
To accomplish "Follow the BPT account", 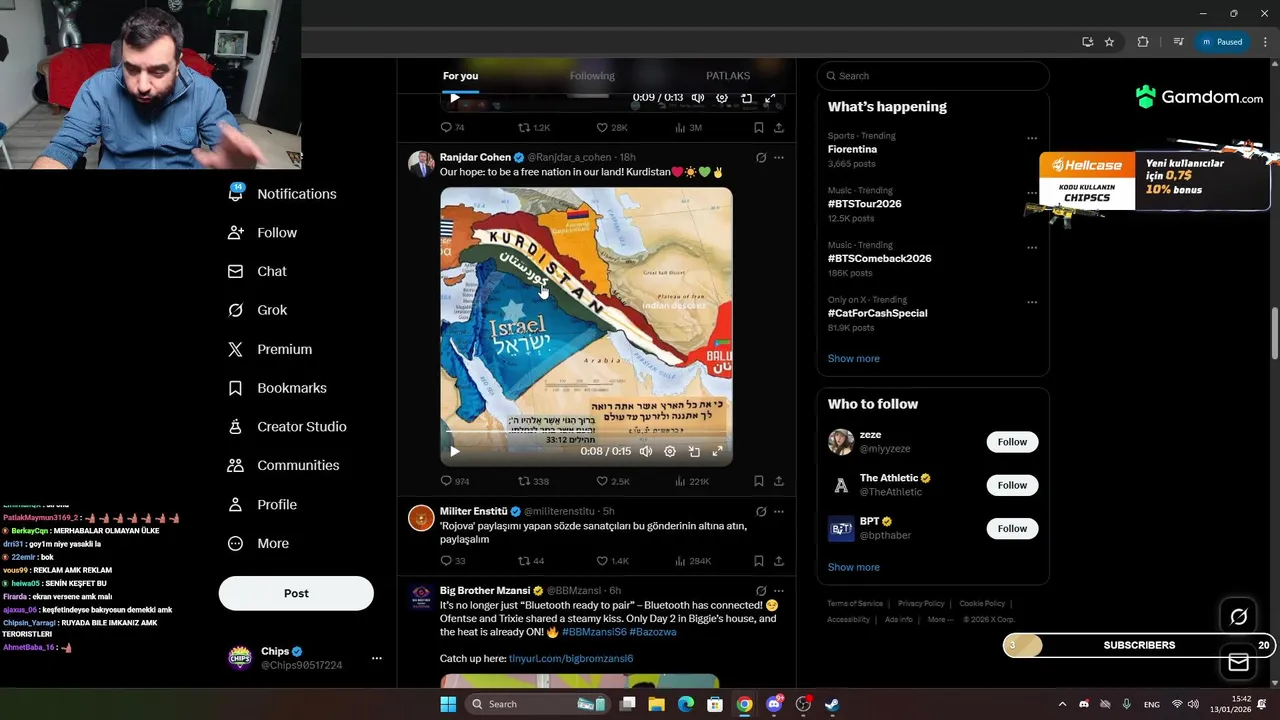I will point(1012,528).
